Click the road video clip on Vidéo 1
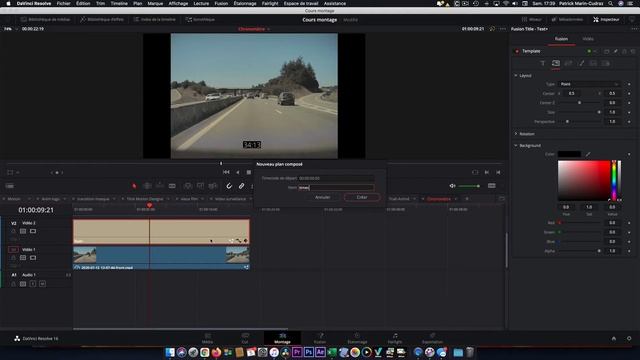 click(x=161, y=258)
